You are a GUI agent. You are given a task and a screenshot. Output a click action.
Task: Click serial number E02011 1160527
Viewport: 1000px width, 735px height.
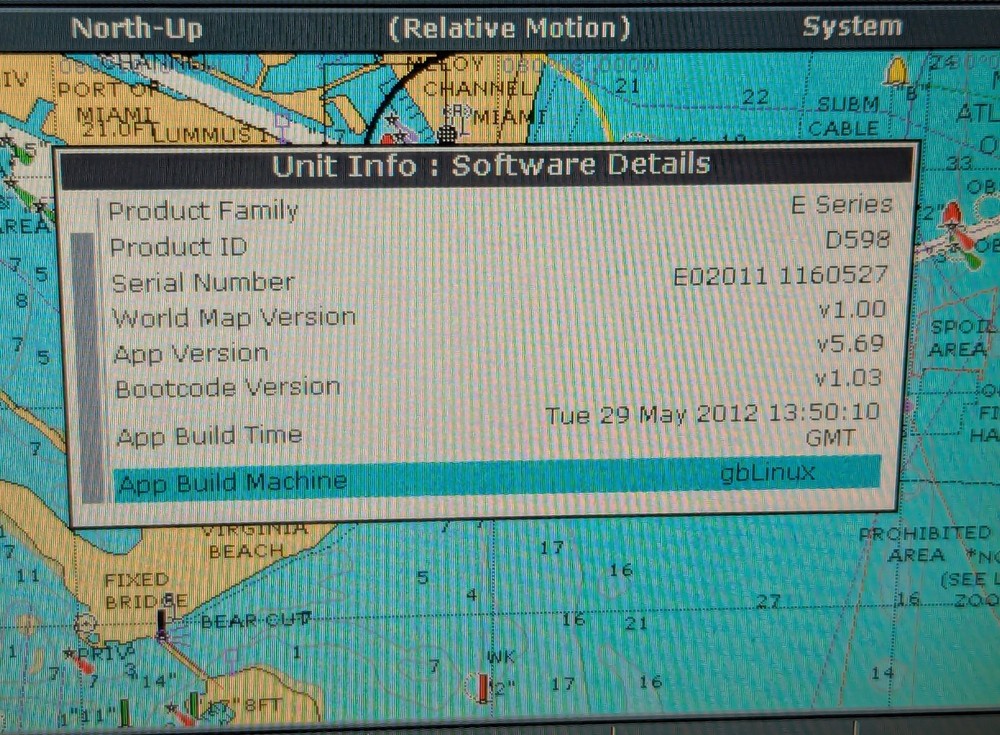point(780,276)
